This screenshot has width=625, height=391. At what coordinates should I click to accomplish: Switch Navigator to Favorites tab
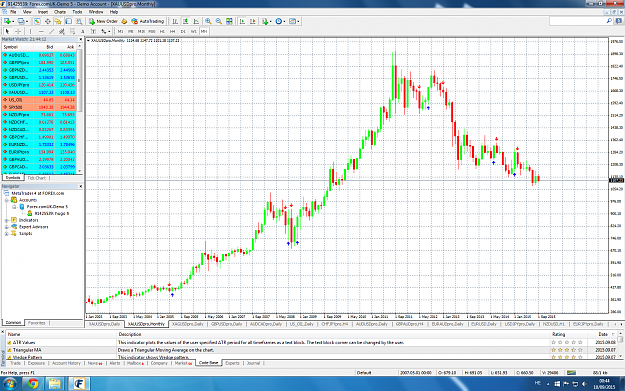(37, 323)
